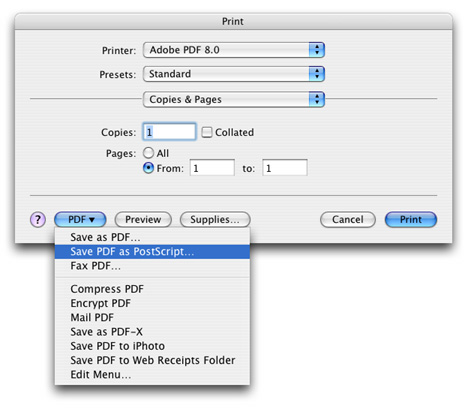
Task: Enable the Collated checkbox
Action: 207,132
